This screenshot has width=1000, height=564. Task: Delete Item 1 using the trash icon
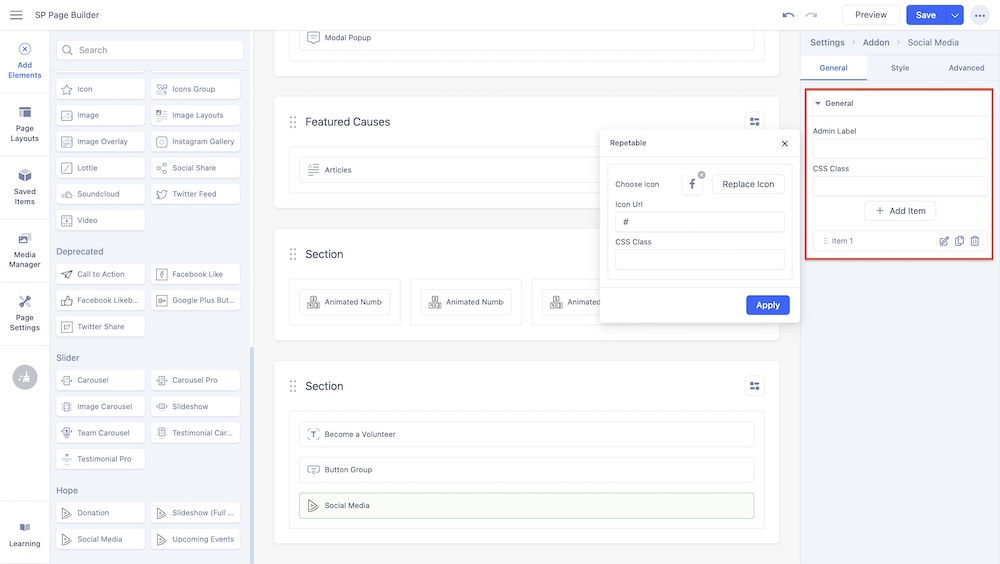[975, 241]
